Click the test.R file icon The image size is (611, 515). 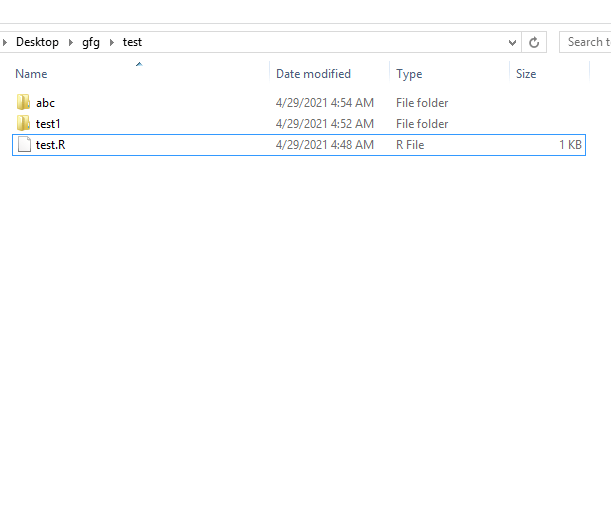tap(24, 145)
